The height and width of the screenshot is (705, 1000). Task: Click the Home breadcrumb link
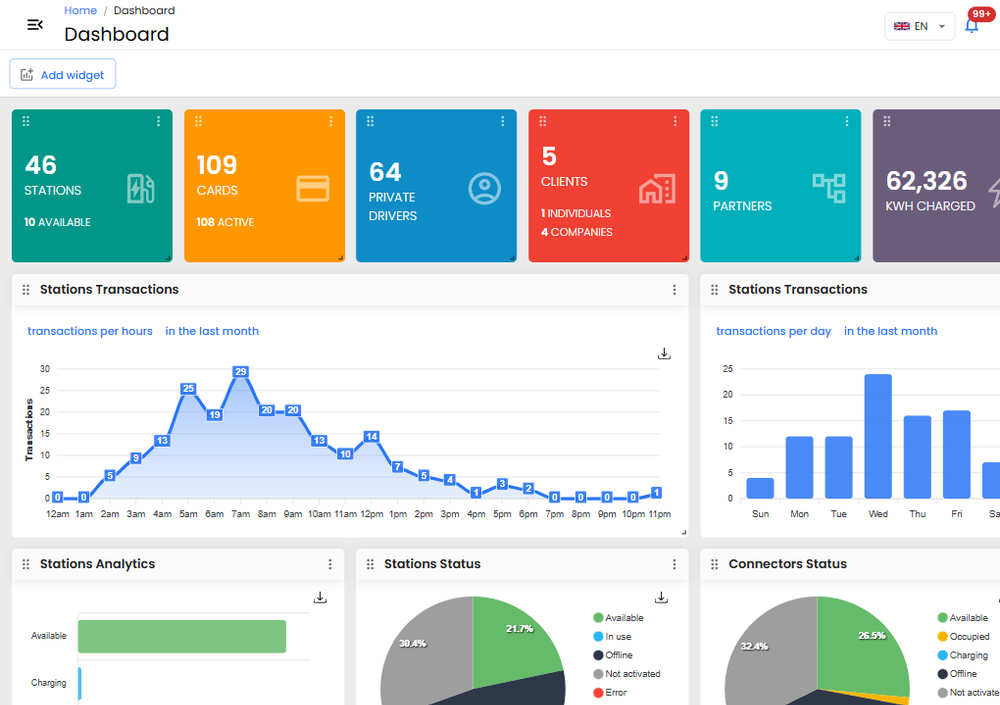pos(80,10)
